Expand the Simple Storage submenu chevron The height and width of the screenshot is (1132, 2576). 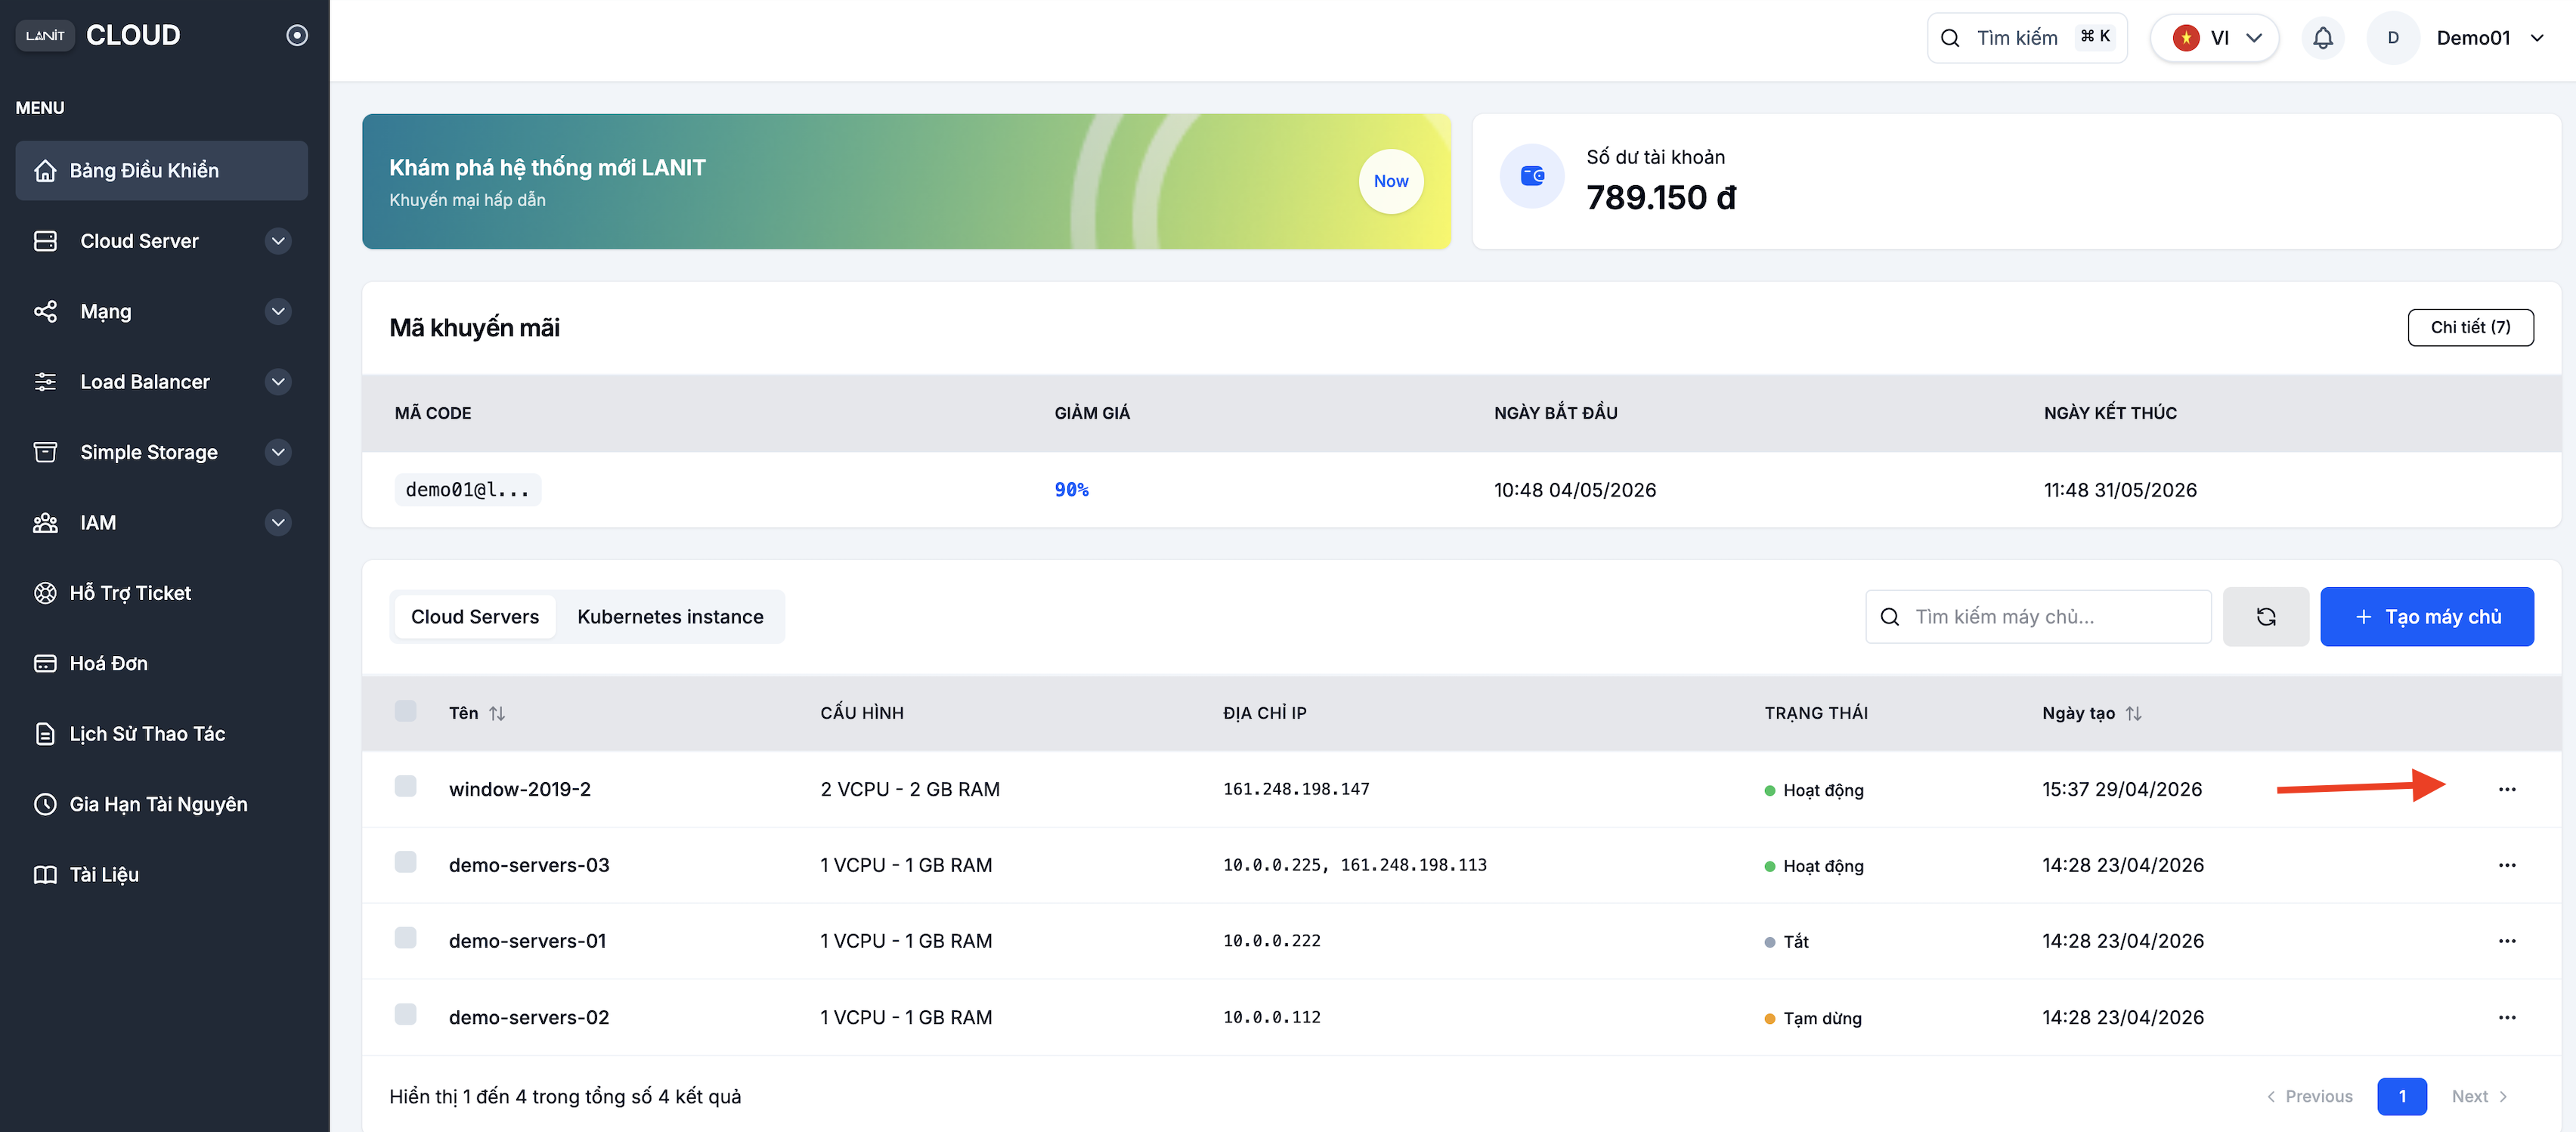279,452
